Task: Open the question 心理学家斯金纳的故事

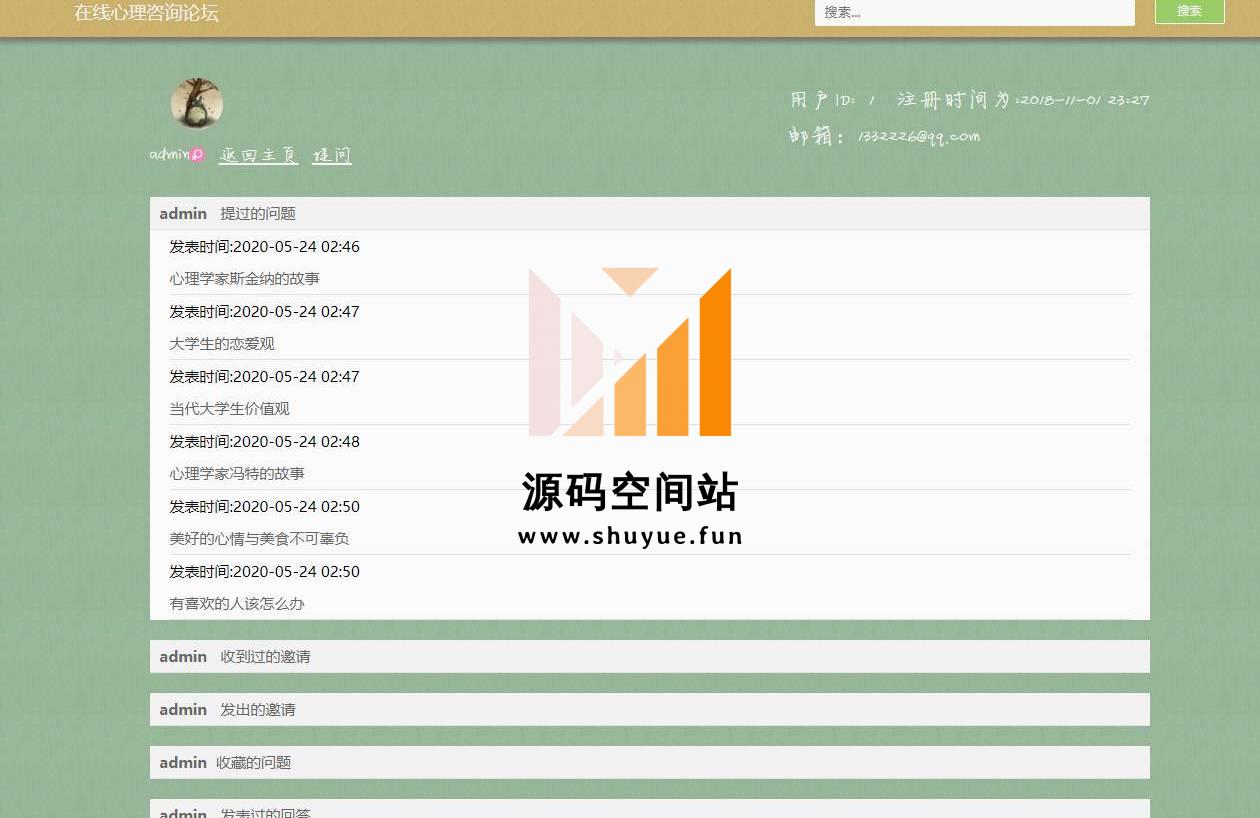Action: [244, 279]
